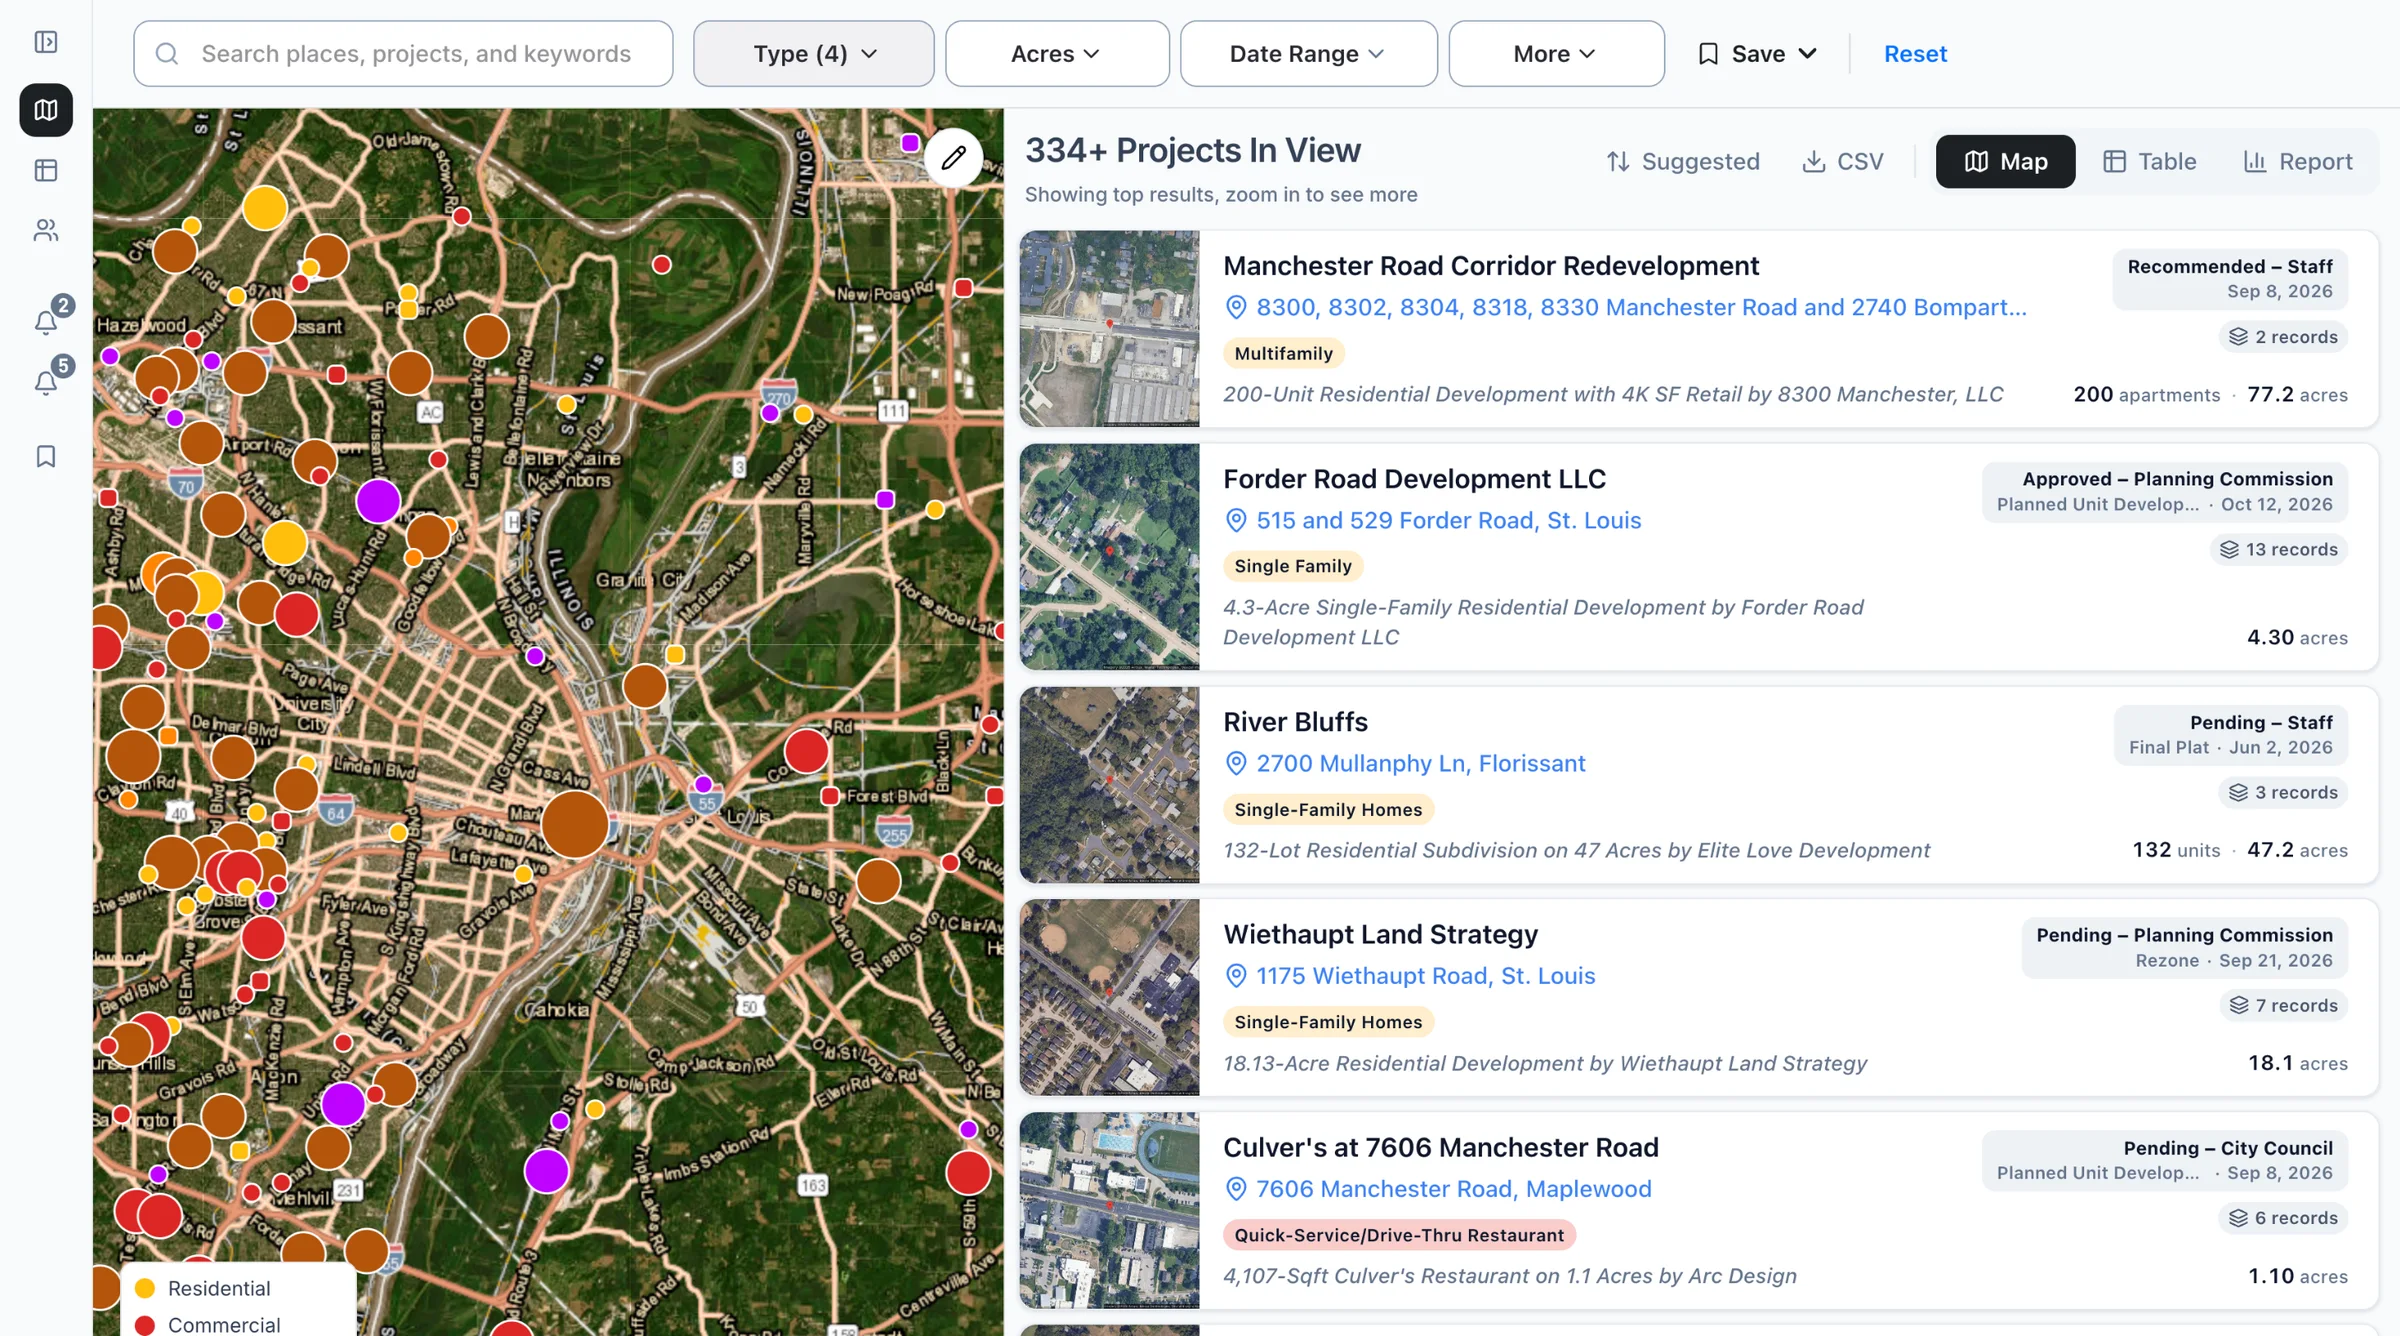Open the More filters dropdown
This screenshot has height=1336, width=2400.
pos(1556,54)
